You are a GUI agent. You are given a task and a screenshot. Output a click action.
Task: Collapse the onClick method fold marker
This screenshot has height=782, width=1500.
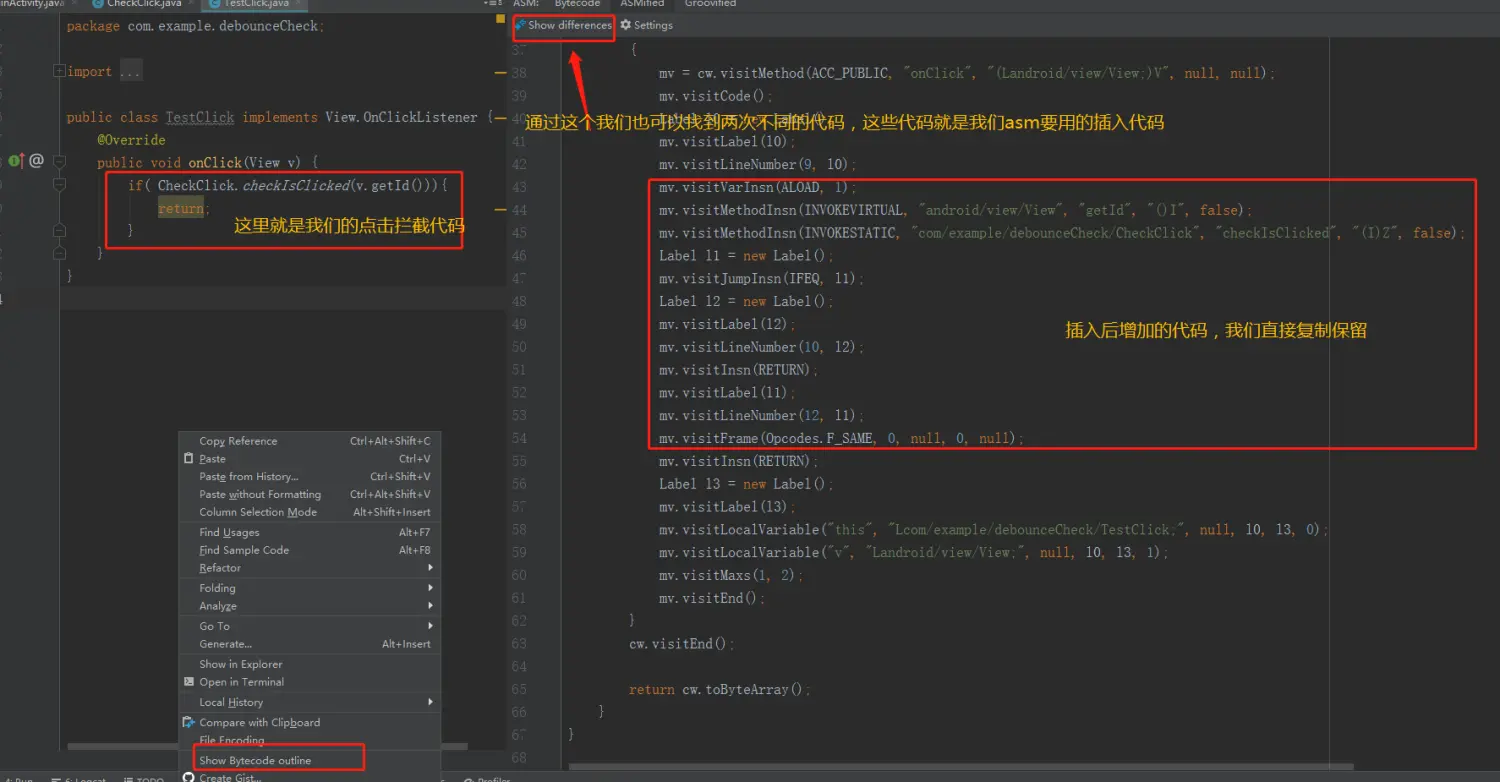click(59, 163)
